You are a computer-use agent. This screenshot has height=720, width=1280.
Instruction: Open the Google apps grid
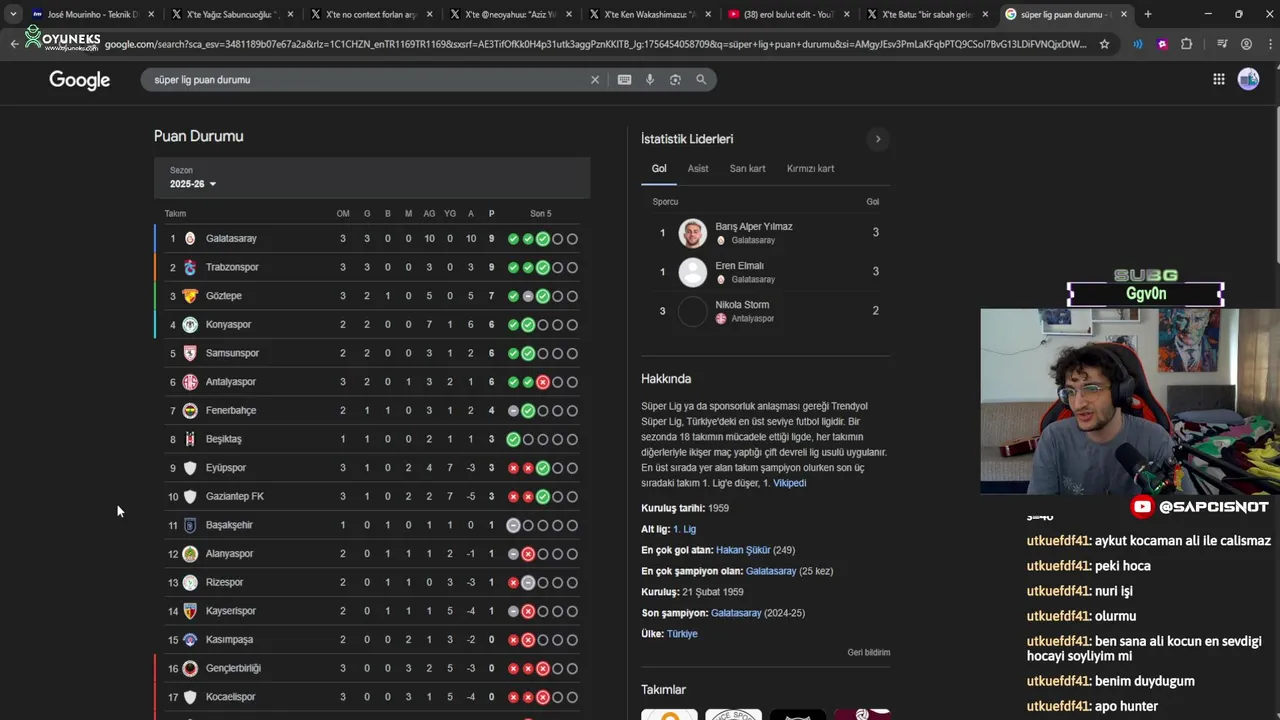pos(1219,80)
